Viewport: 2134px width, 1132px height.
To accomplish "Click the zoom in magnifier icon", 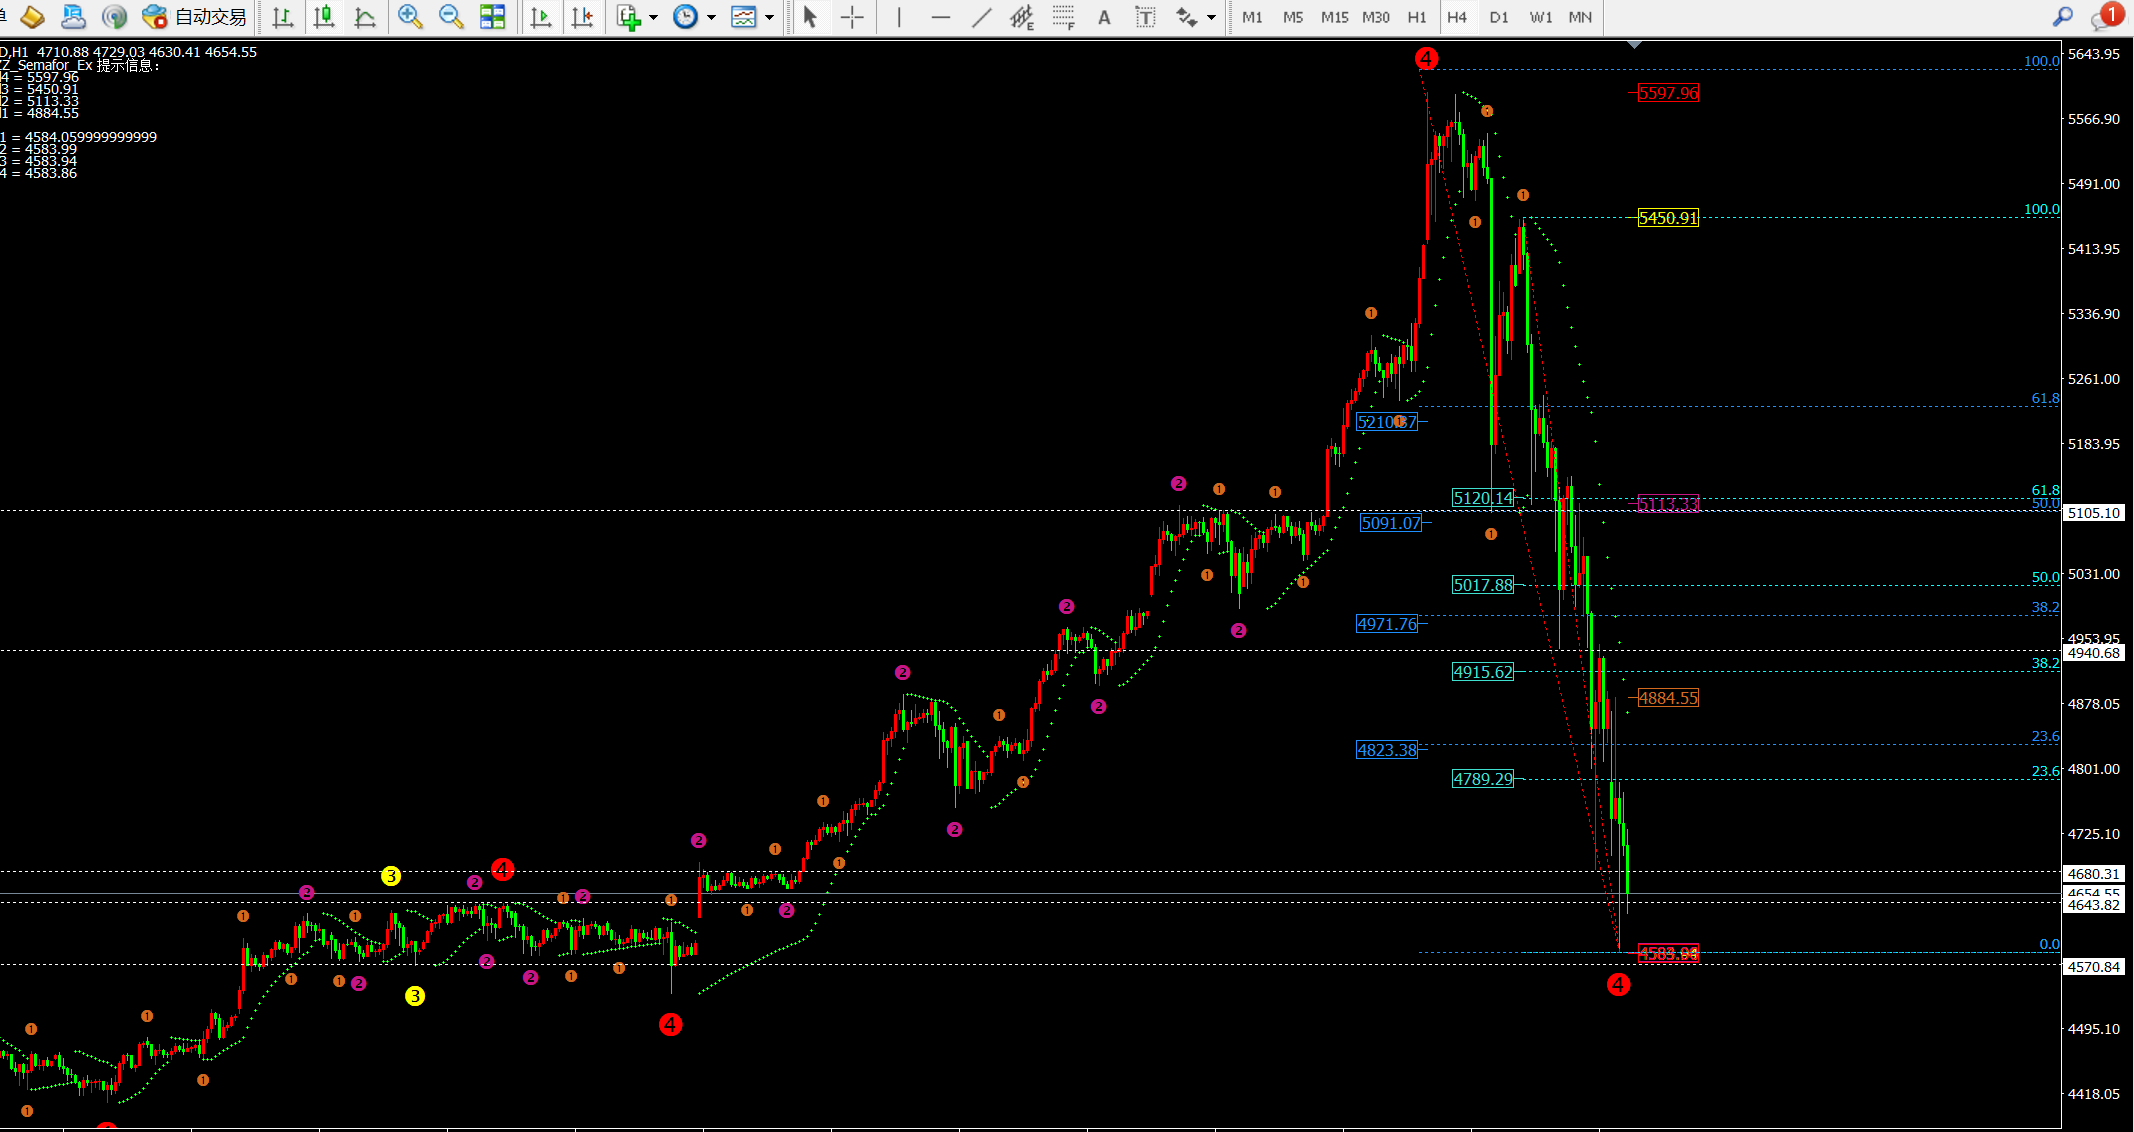I will 409,17.
